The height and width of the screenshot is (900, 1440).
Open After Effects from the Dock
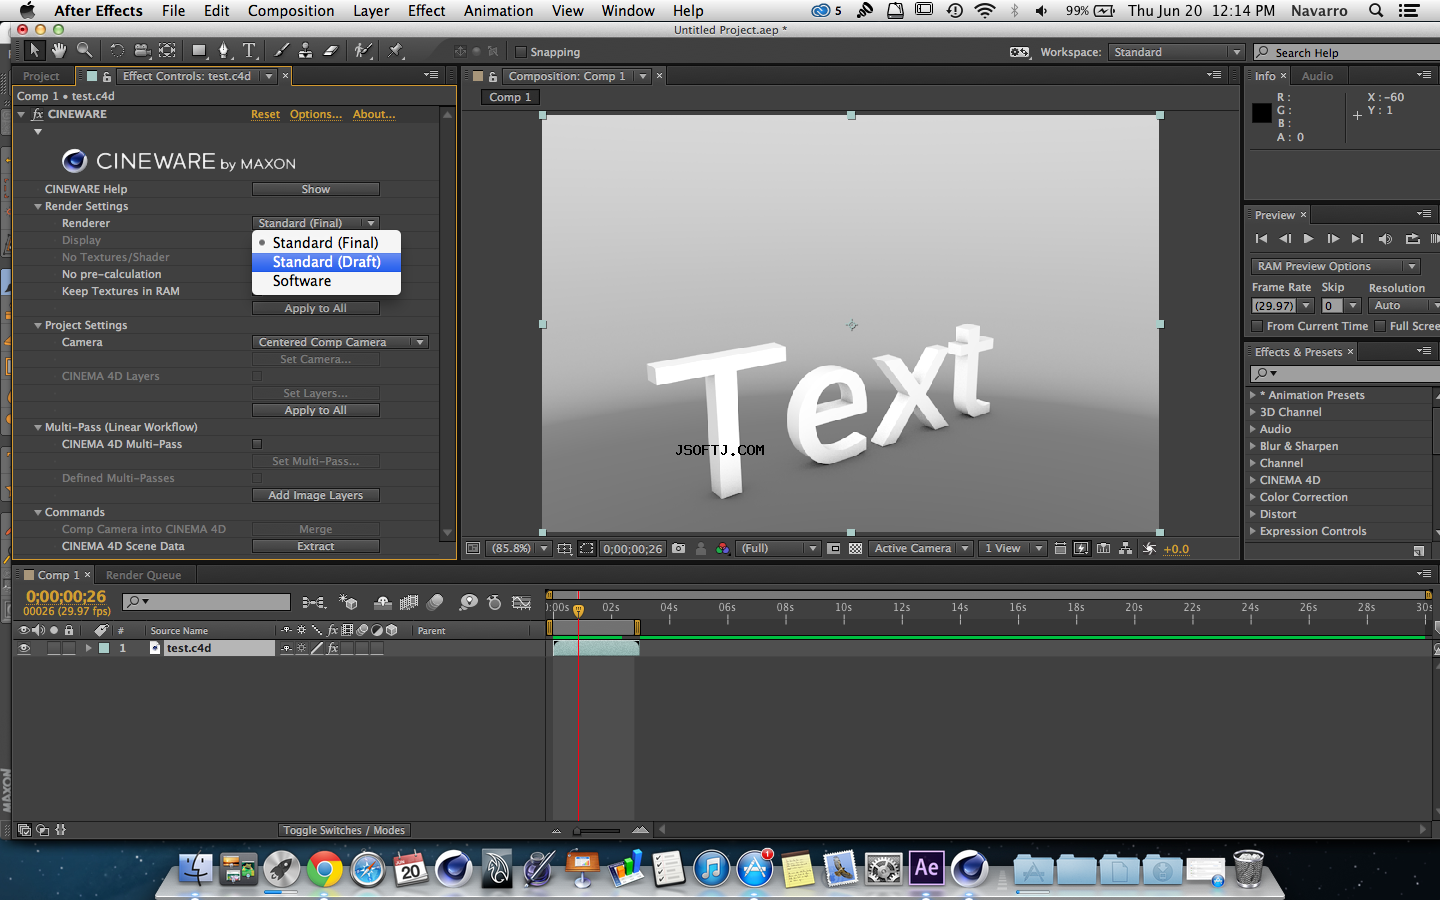(x=926, y=867)
